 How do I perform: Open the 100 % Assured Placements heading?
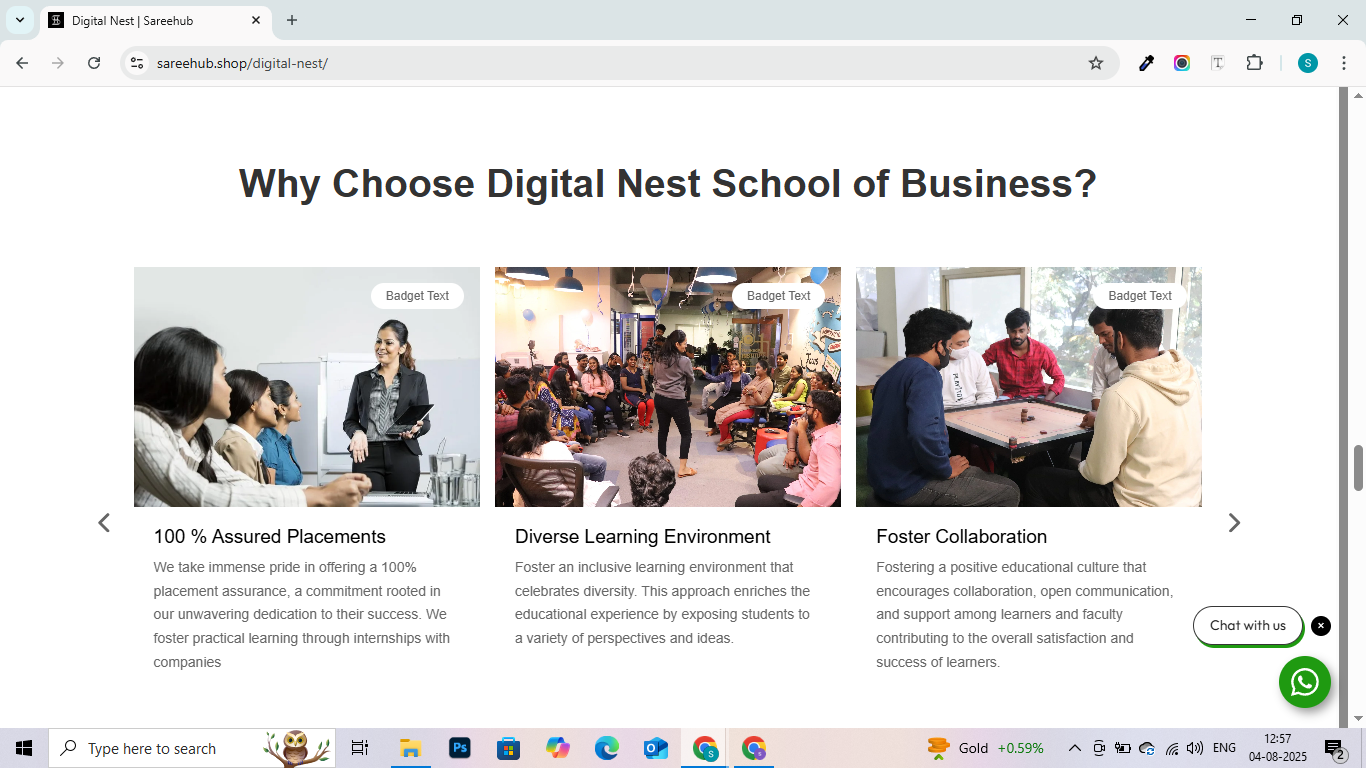(269, 537)
